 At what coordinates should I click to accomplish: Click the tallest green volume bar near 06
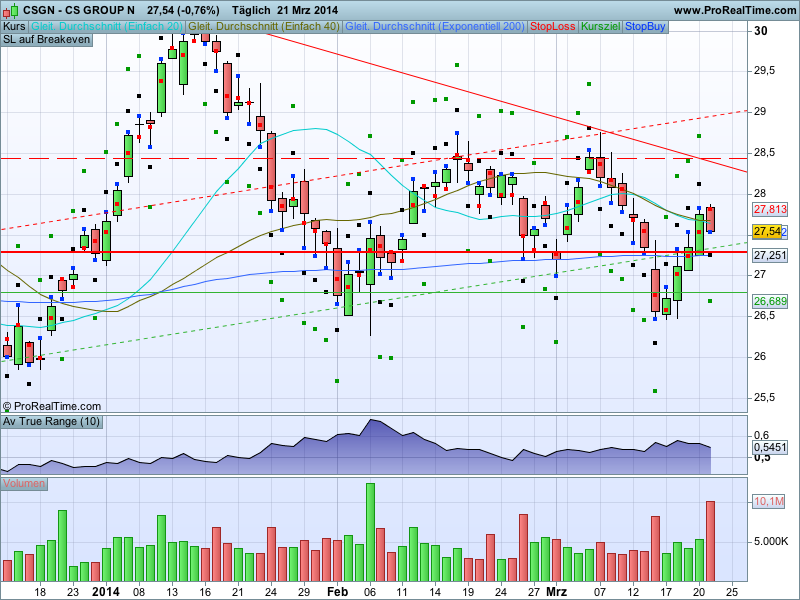(x=370, y=532)
